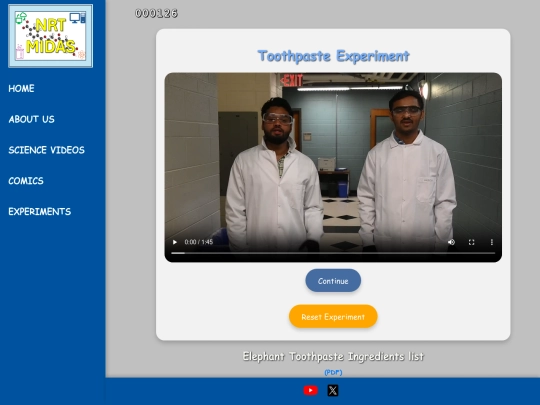
Task: Click Elephant Toothpaste Ingredients list text
Action: pos(333,356)
